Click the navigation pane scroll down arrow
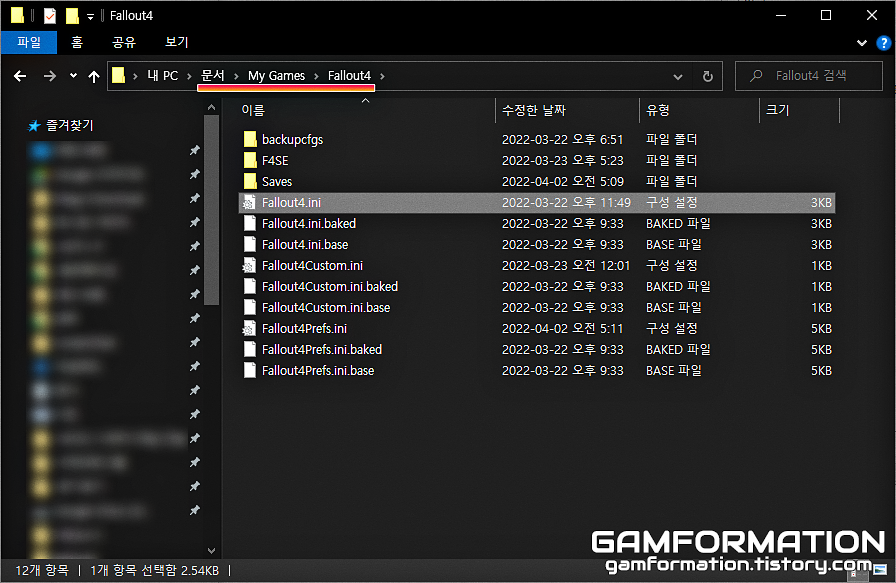The image size is (896, 583). tap(211, 551)
